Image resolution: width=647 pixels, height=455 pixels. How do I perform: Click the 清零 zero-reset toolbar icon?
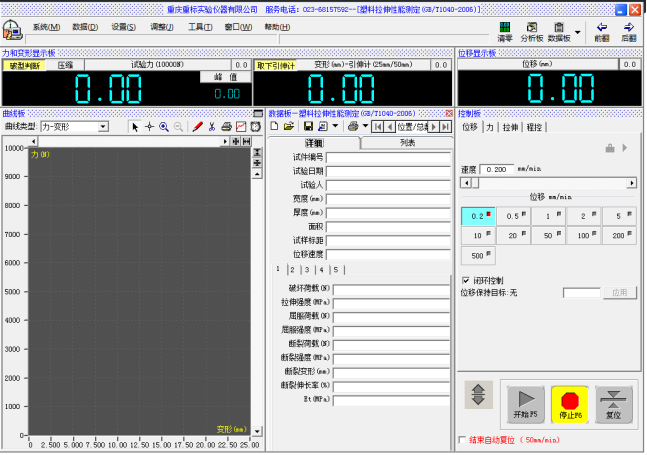pyautogui.click(x=505, y=31)
